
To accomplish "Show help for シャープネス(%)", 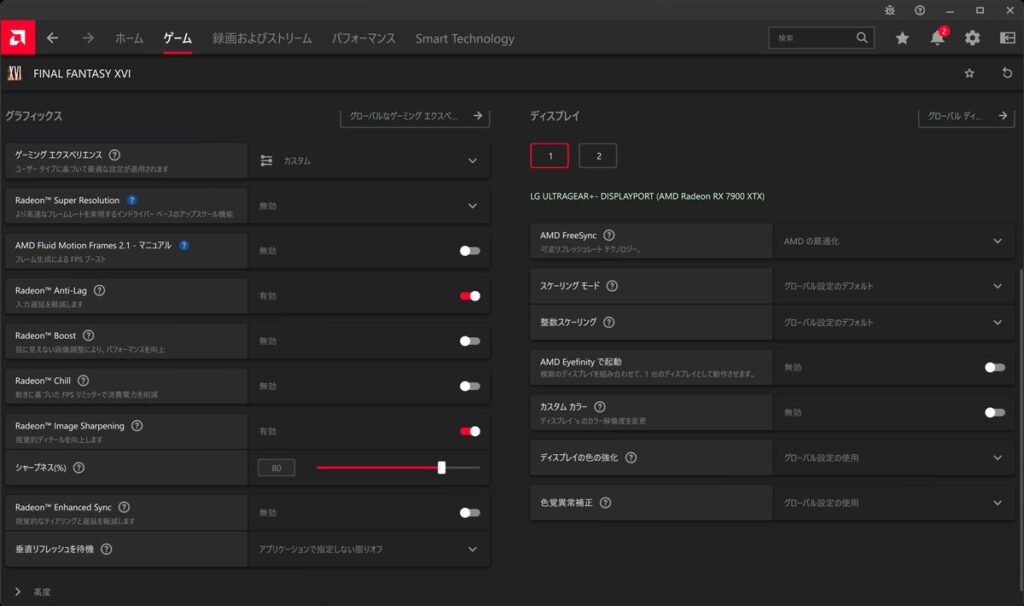I will (x=78, y=468).
